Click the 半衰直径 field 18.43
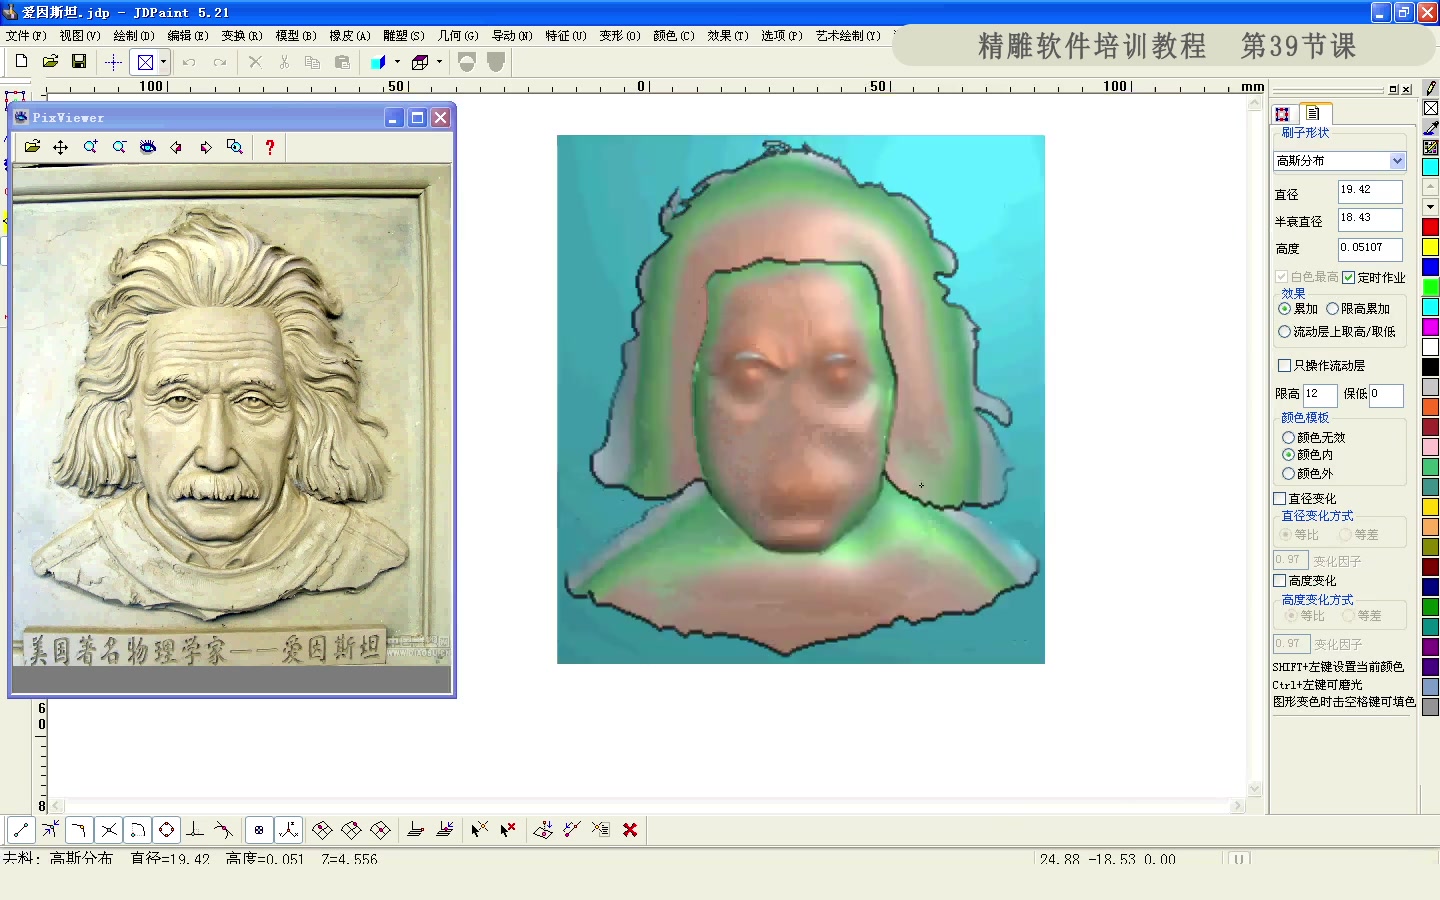Image resolution: width=1440 pixels, height=900 pixels. tap(1370, 219)
